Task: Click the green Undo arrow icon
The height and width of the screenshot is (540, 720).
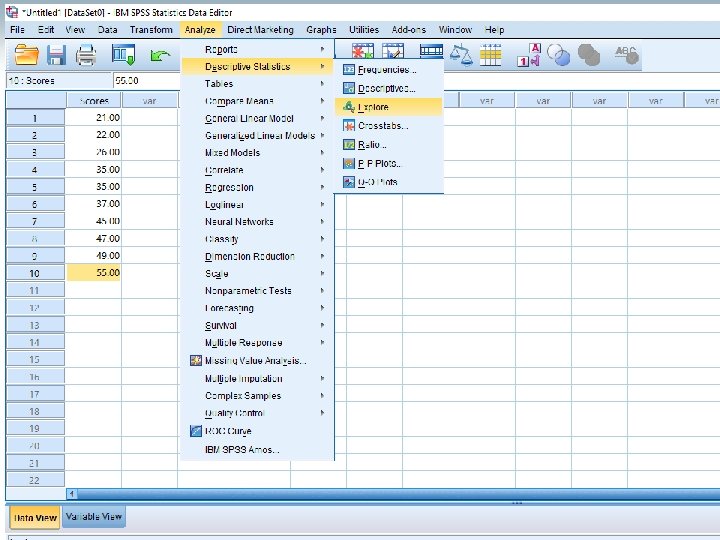Action: click(x=160, y=56)
